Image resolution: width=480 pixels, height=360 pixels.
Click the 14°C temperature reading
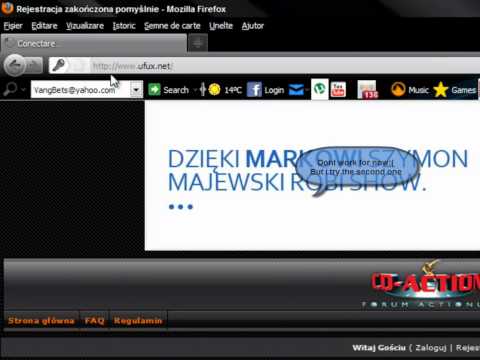click(x=233, y=90)
